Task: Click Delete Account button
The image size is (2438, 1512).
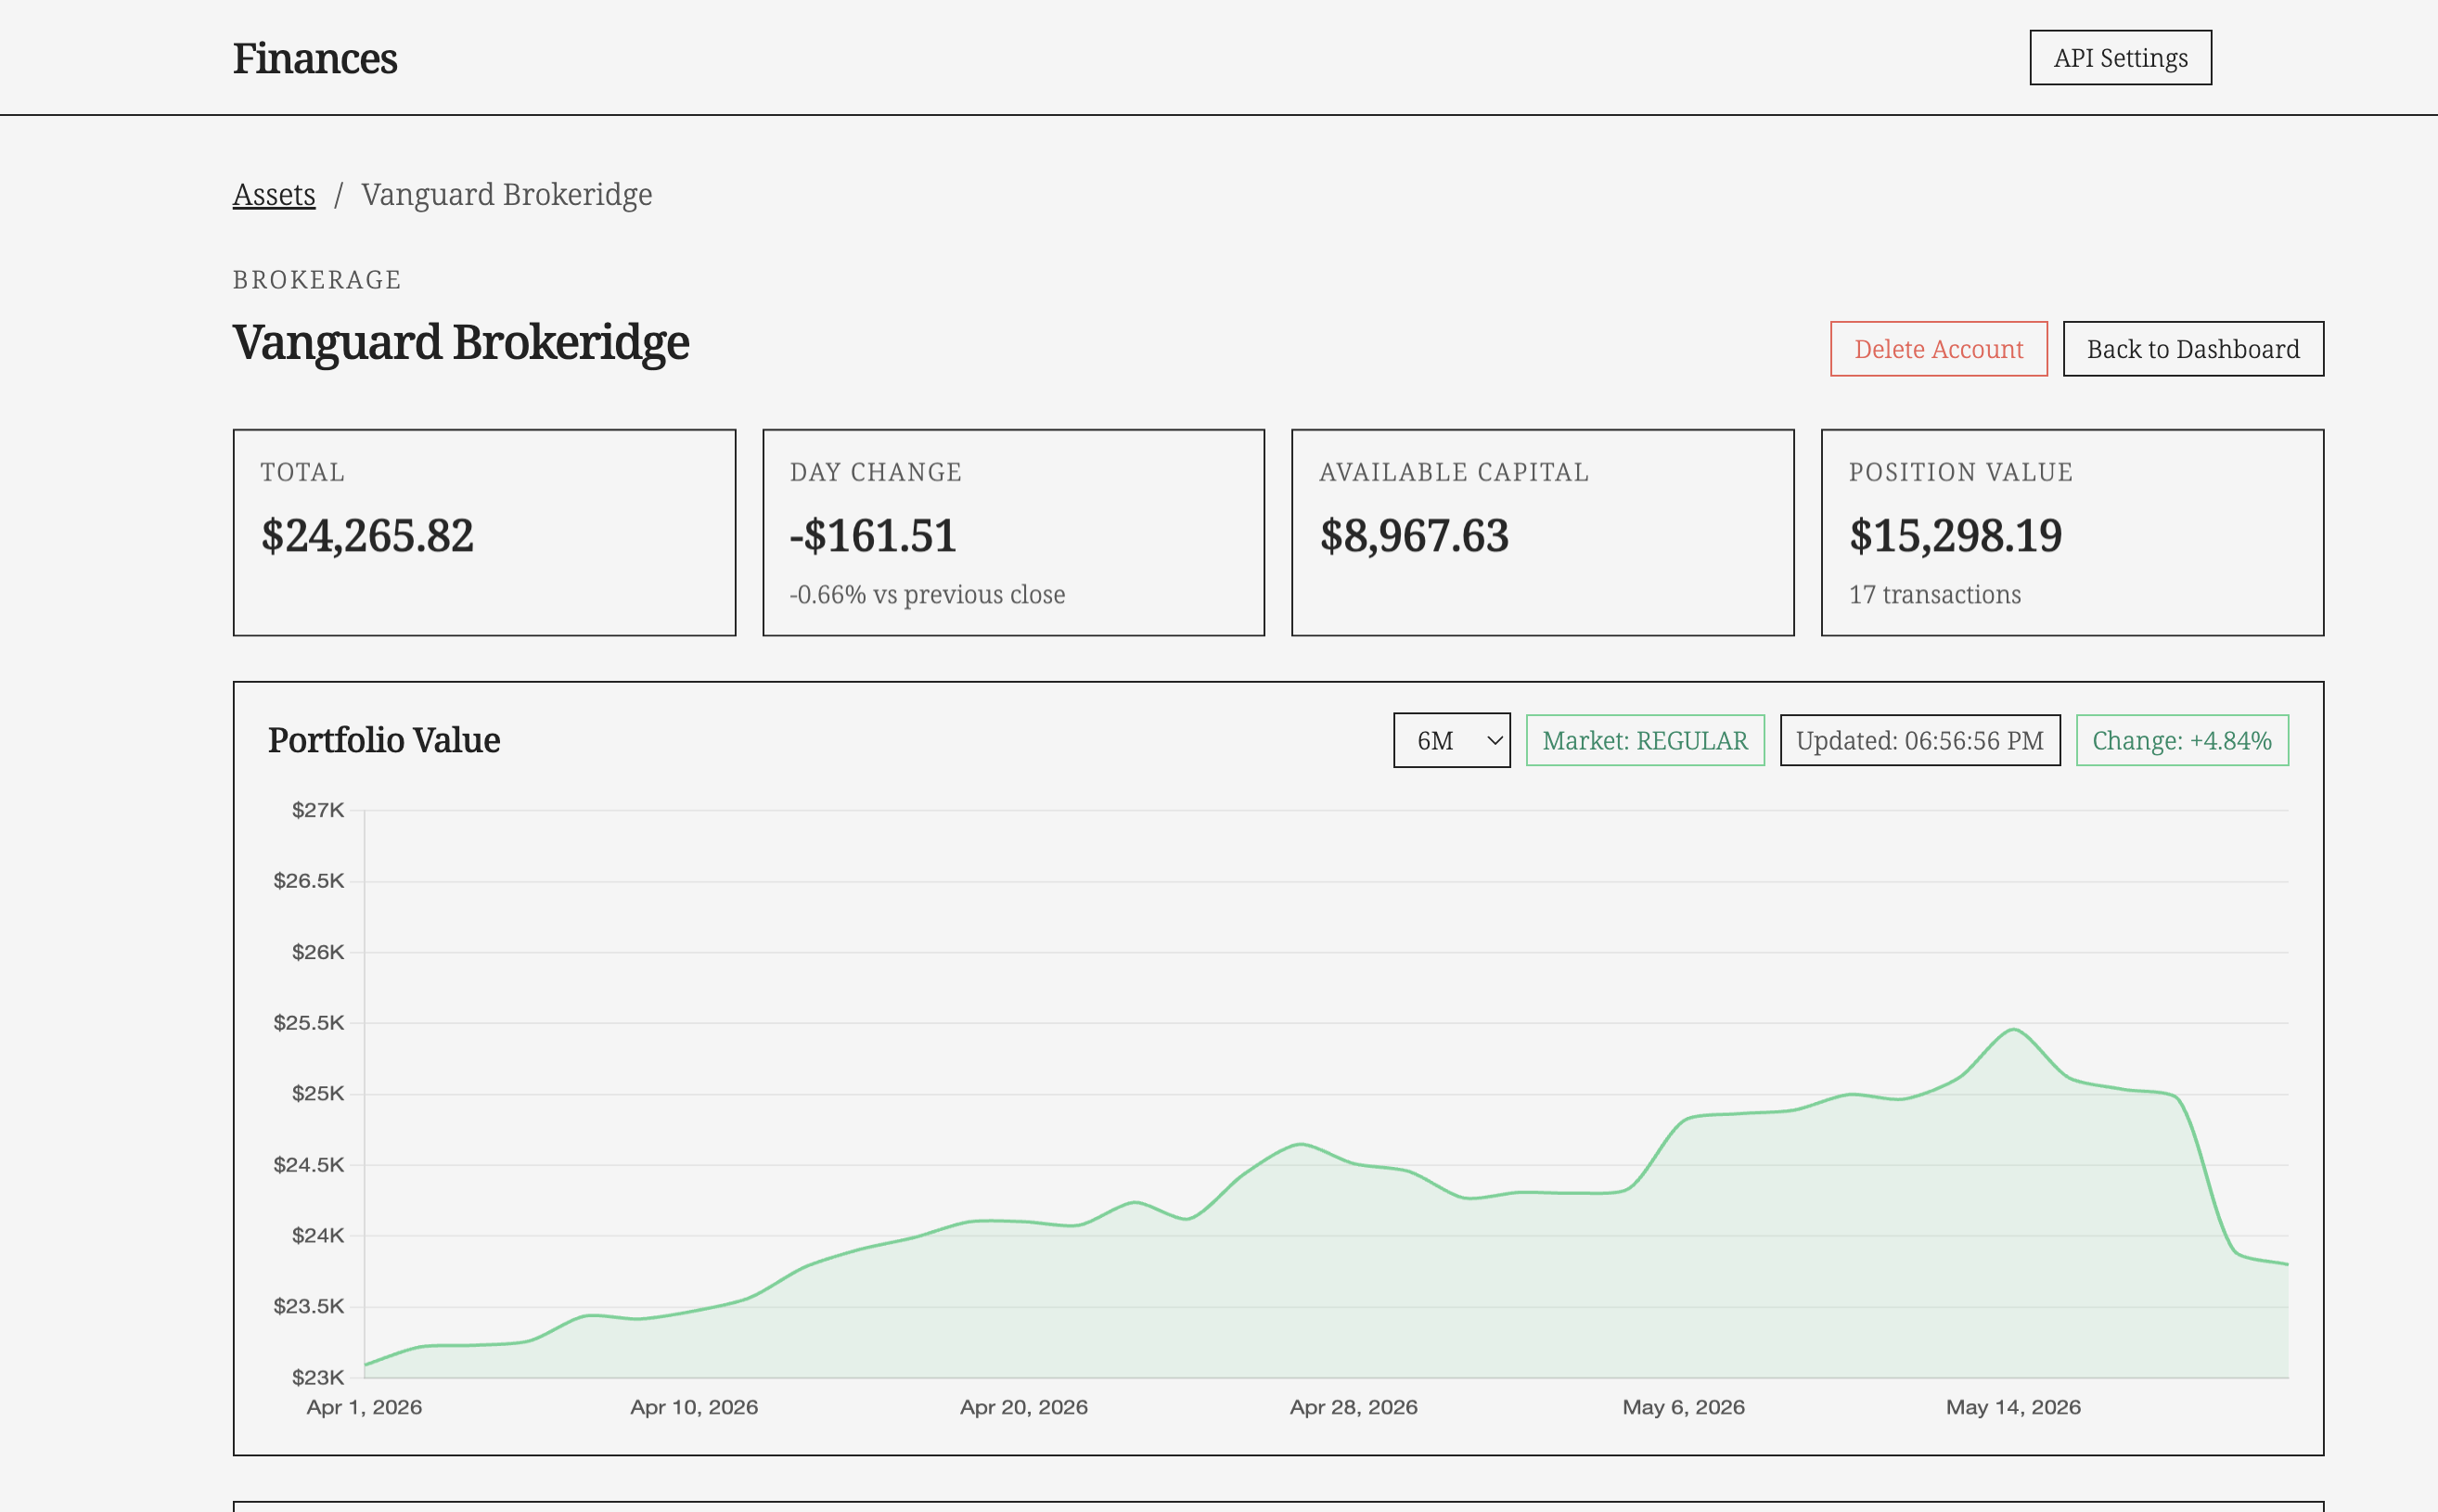Action: [1938, 349]
